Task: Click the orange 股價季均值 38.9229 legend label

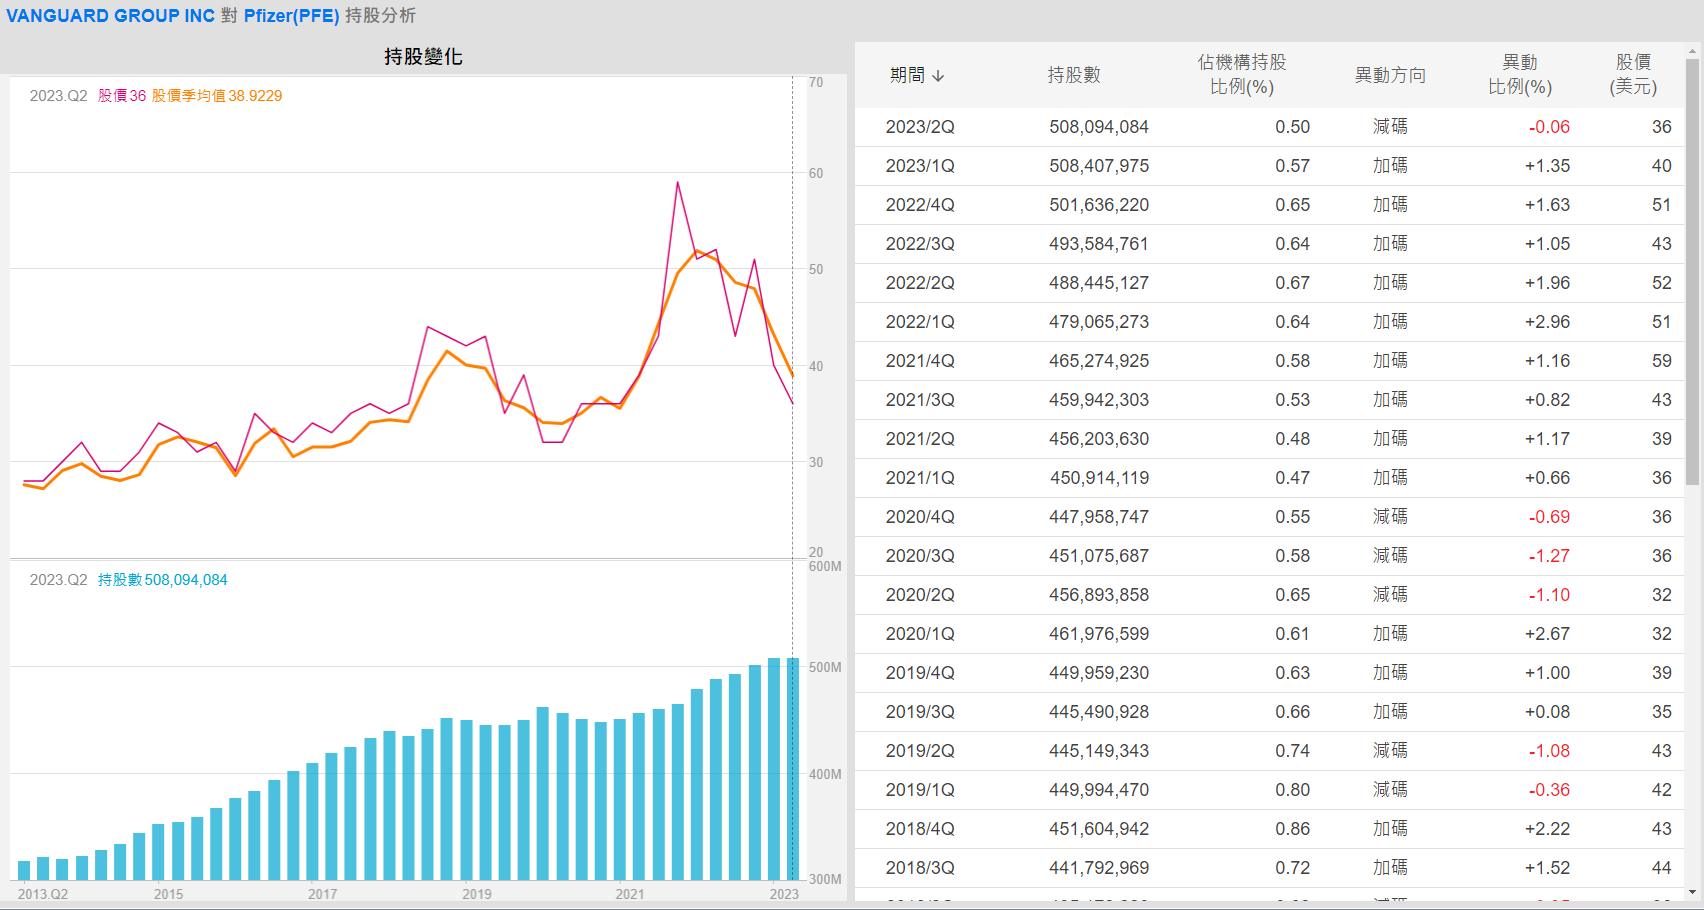Action: (217, 96)
